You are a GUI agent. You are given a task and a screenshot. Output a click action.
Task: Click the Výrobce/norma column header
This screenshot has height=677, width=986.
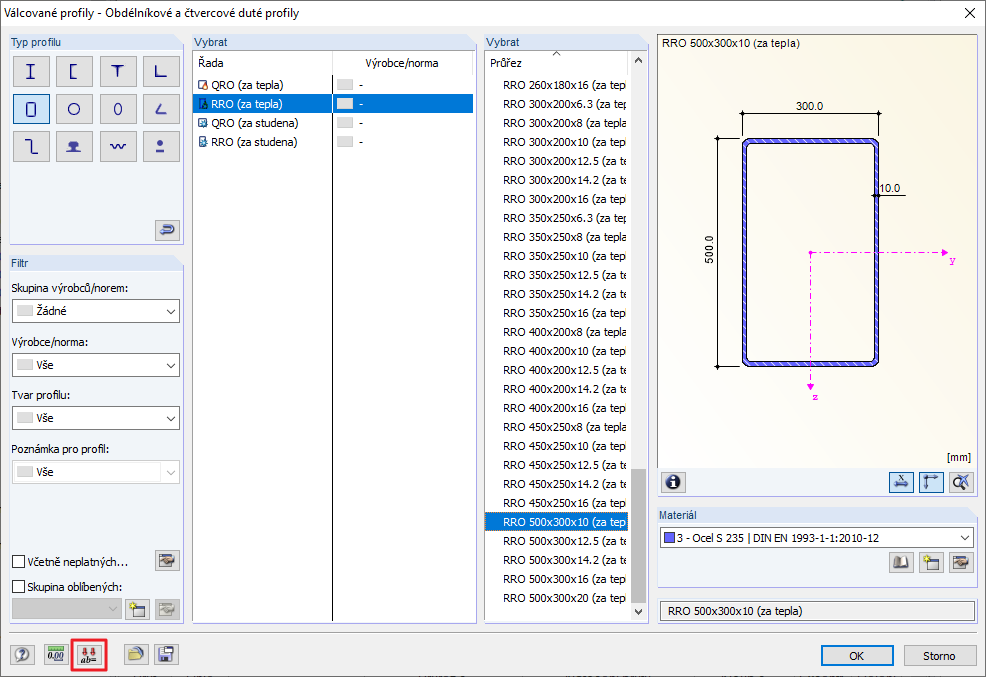click(402, 63)
